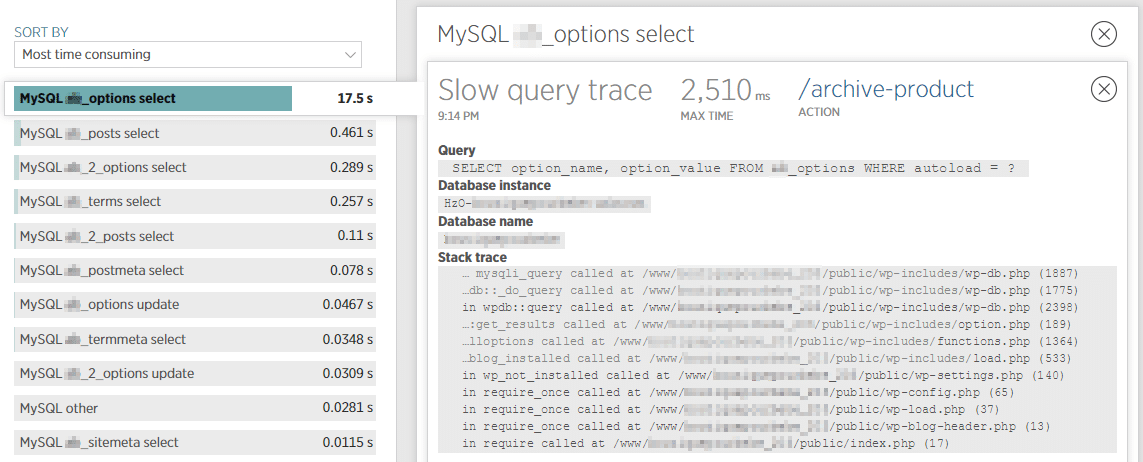Select MySQL _terms select row
This screenshot has width=1143, height=462.
coord(195,202)
